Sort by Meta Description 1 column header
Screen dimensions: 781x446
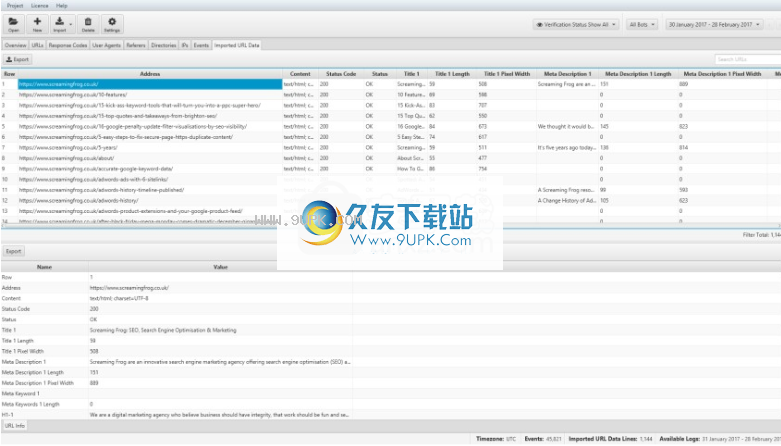click(x=567, y=74)
